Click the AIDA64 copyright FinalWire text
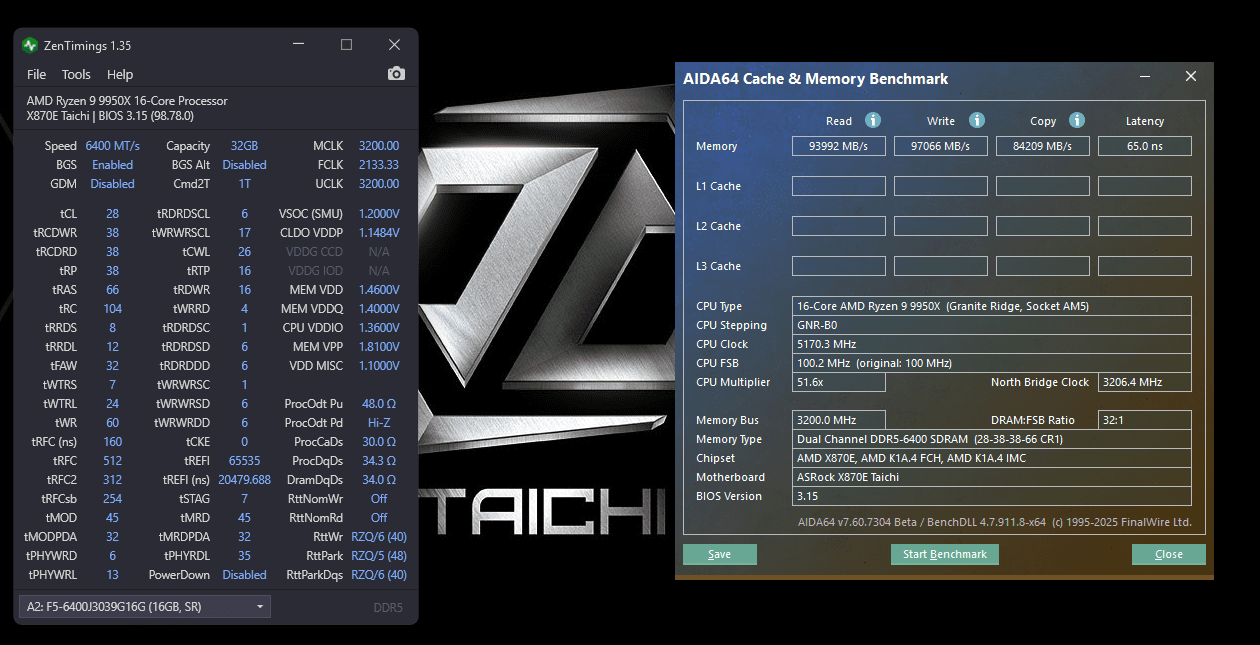Image resolution: width=1260 pixels, height=645 pixels. click(994, 523)
